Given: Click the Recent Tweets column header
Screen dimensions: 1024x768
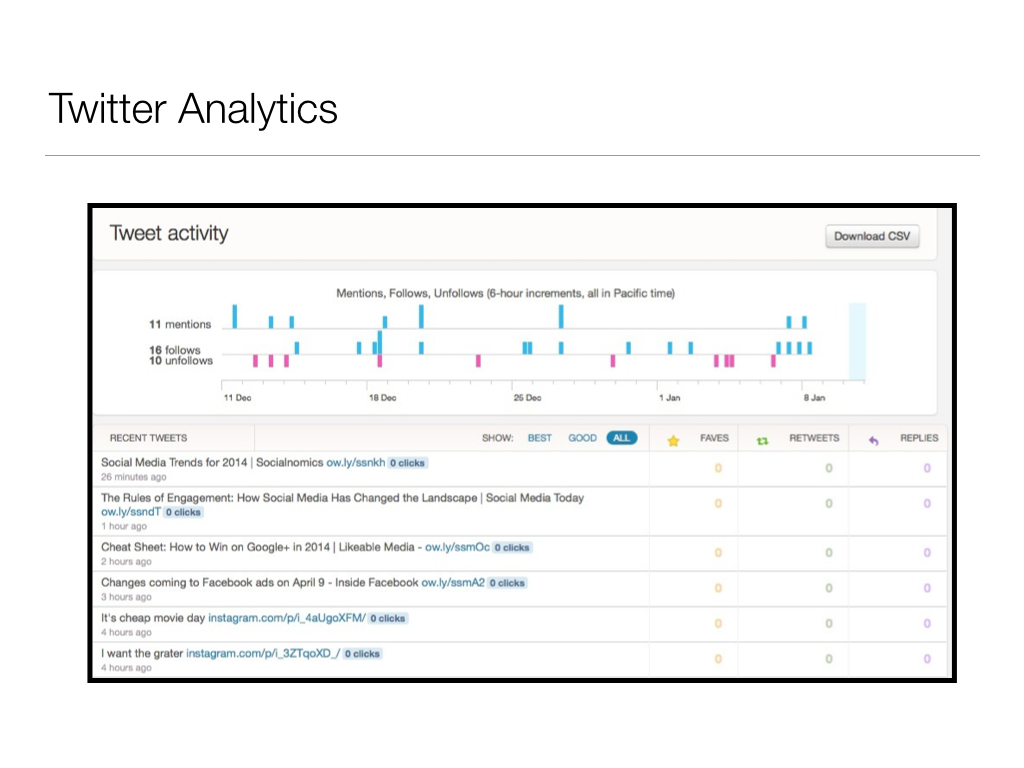Looking at the screenshot, I should tap(148, 438).
